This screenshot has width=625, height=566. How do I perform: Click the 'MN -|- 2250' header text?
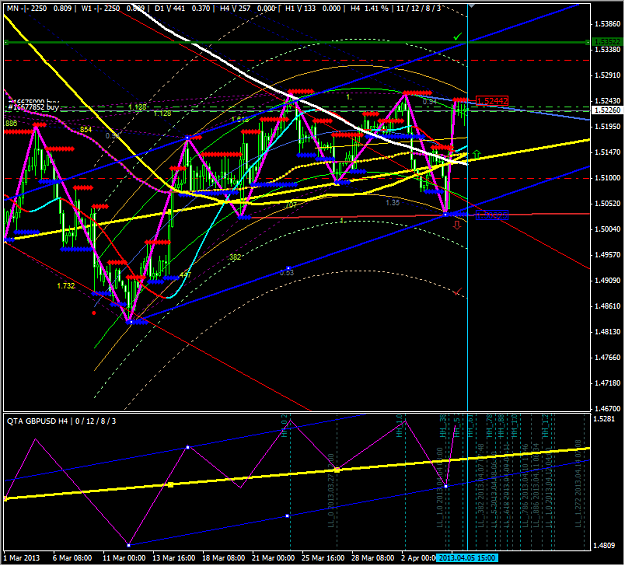tap(27, 8)
